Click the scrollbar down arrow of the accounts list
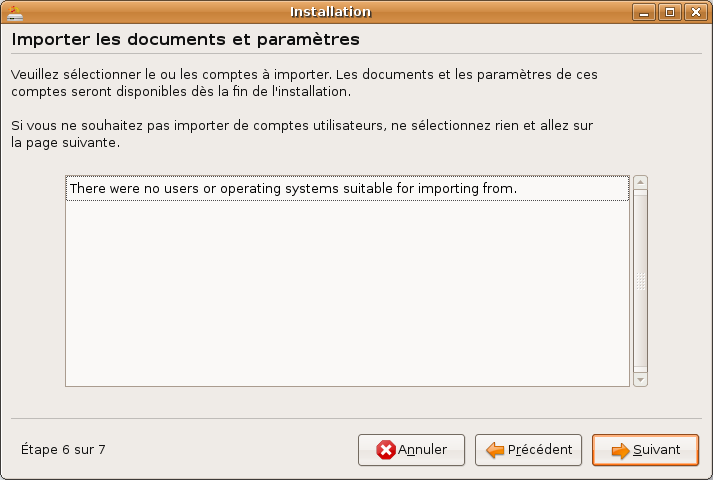 pyautogui.click(x=640, y=380)
